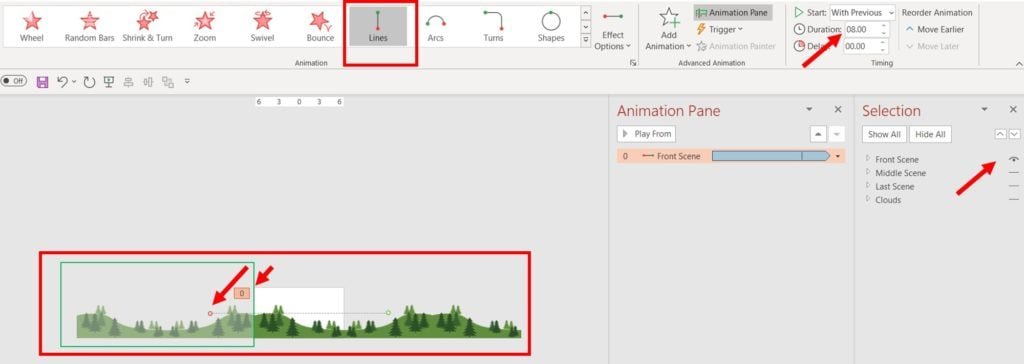The width and height of the screenshot is (1024, 364).
Task: Click the Duration input field
Action: [861, 29]
